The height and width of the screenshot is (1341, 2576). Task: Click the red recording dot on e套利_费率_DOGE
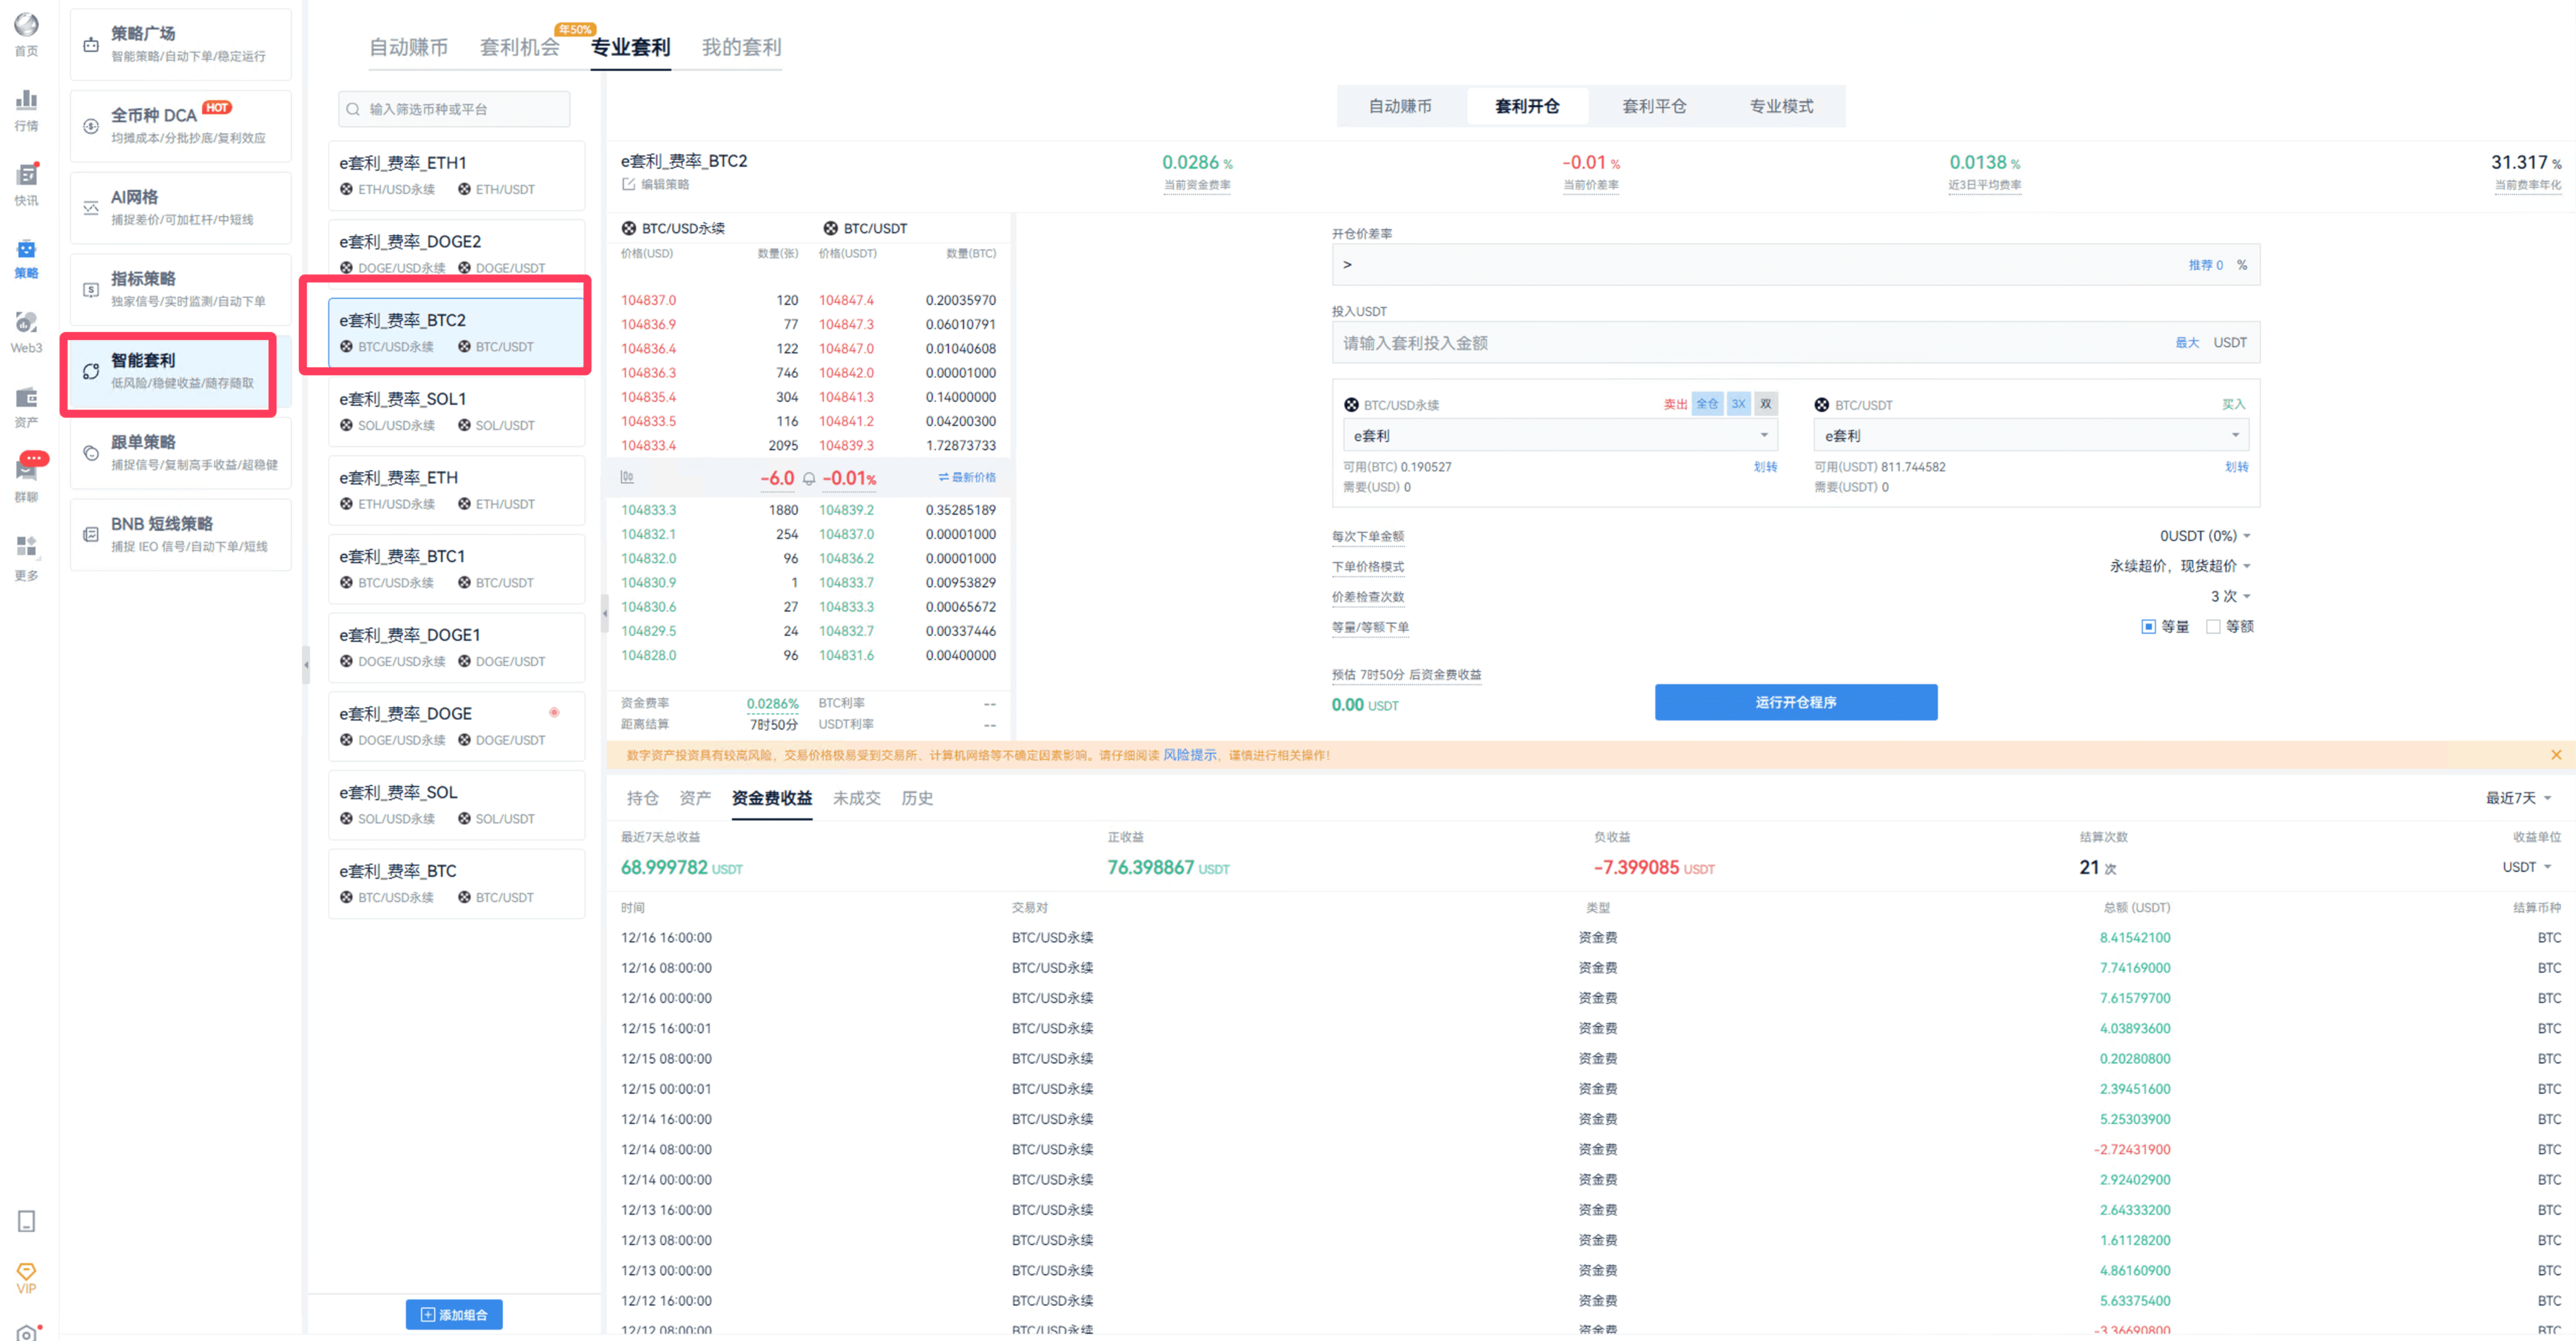(554, 712)
